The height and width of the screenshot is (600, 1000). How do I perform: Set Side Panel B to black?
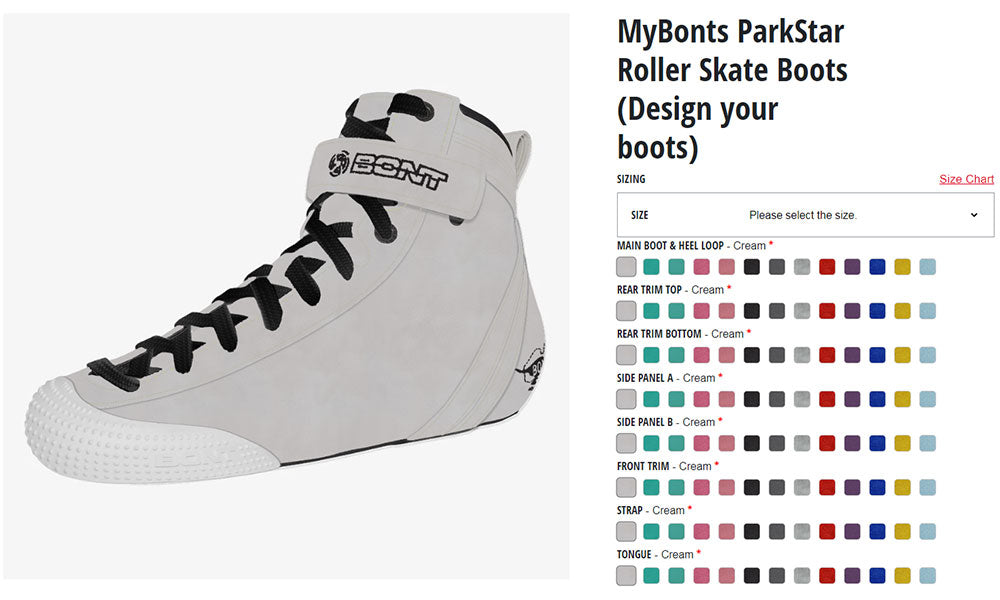tap(752, 443)
